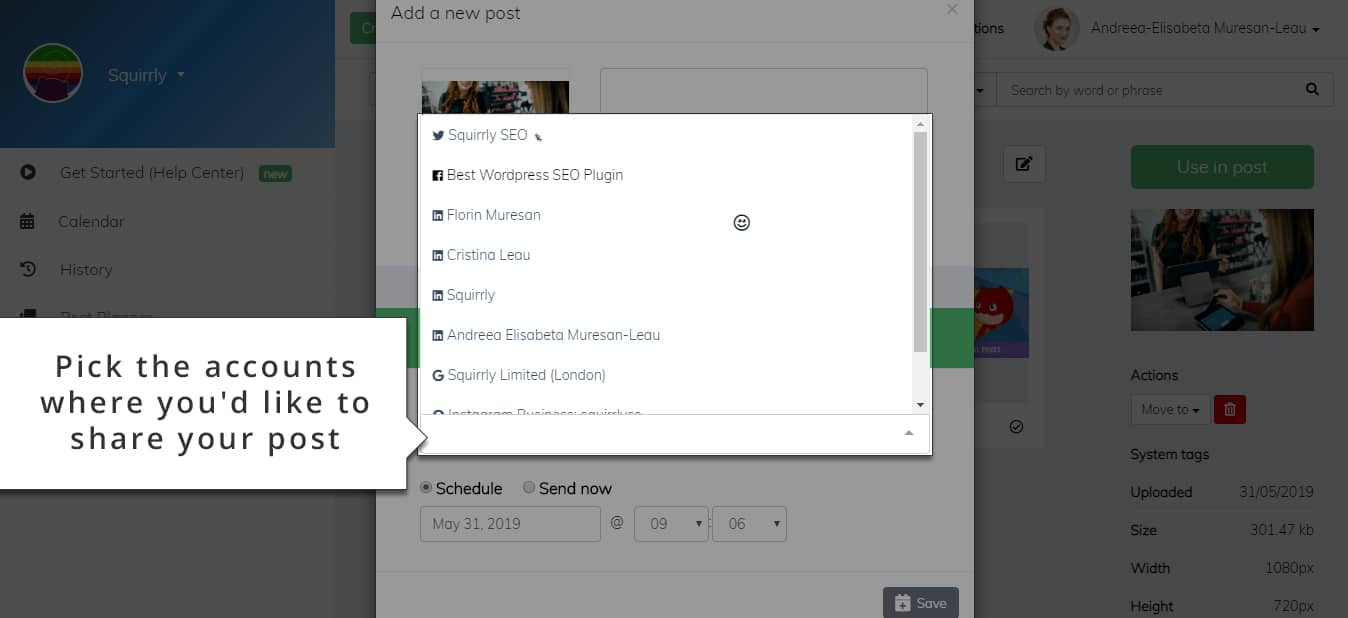
Task: Open the hour dropdown showing 09
Action: pos(671,524)
